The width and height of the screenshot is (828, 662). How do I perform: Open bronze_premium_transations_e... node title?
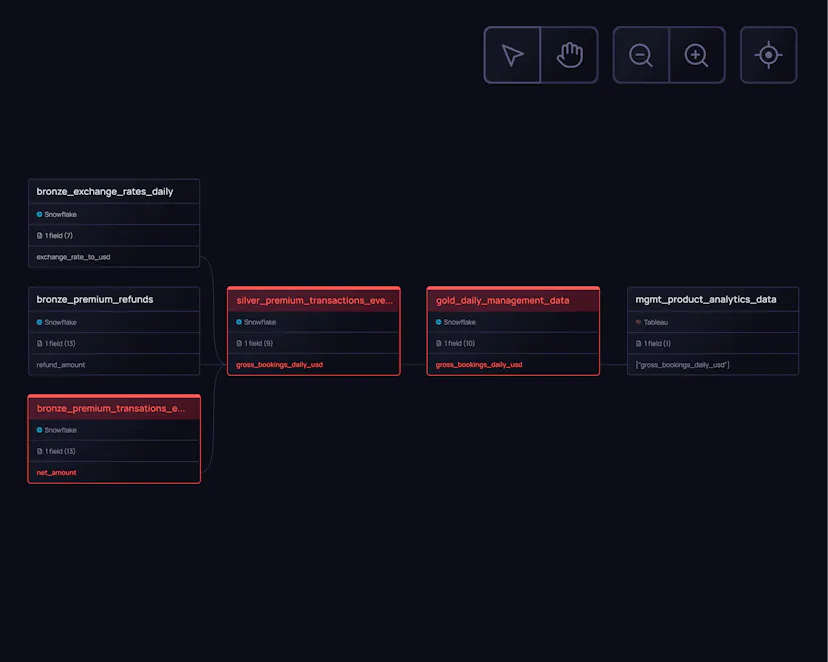[111, 409]
